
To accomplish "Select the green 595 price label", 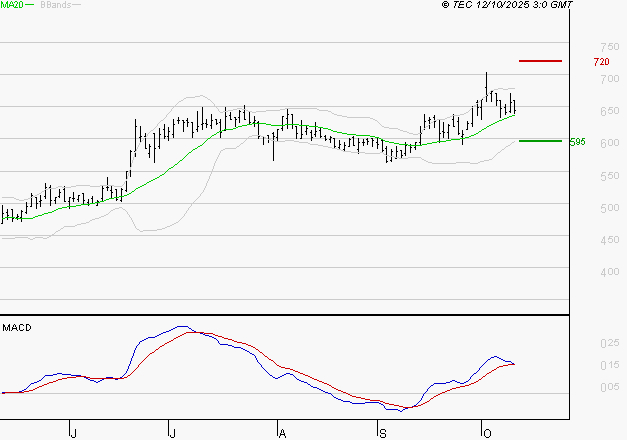I will coord(577,142).
